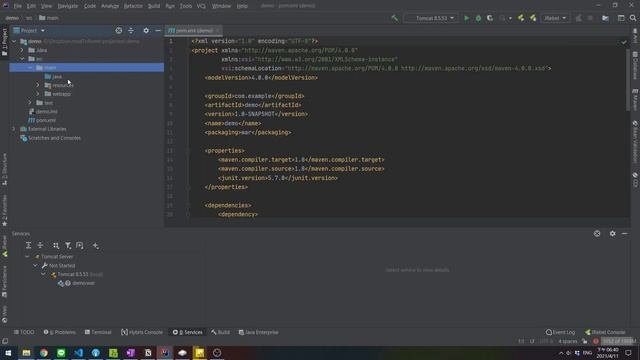This screenshot has width=640, height=360.
Task: Open the Project view selector dropdown
Action: click(29, 31)
